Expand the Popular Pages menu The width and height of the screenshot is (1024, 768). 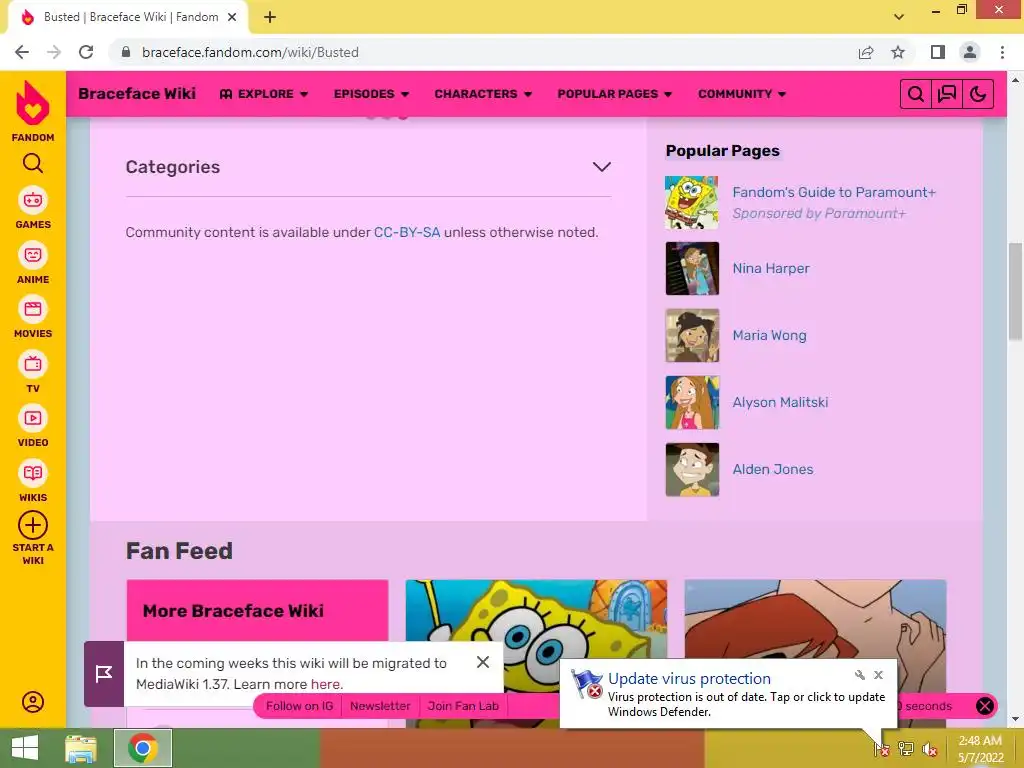(x=615, y=94)
